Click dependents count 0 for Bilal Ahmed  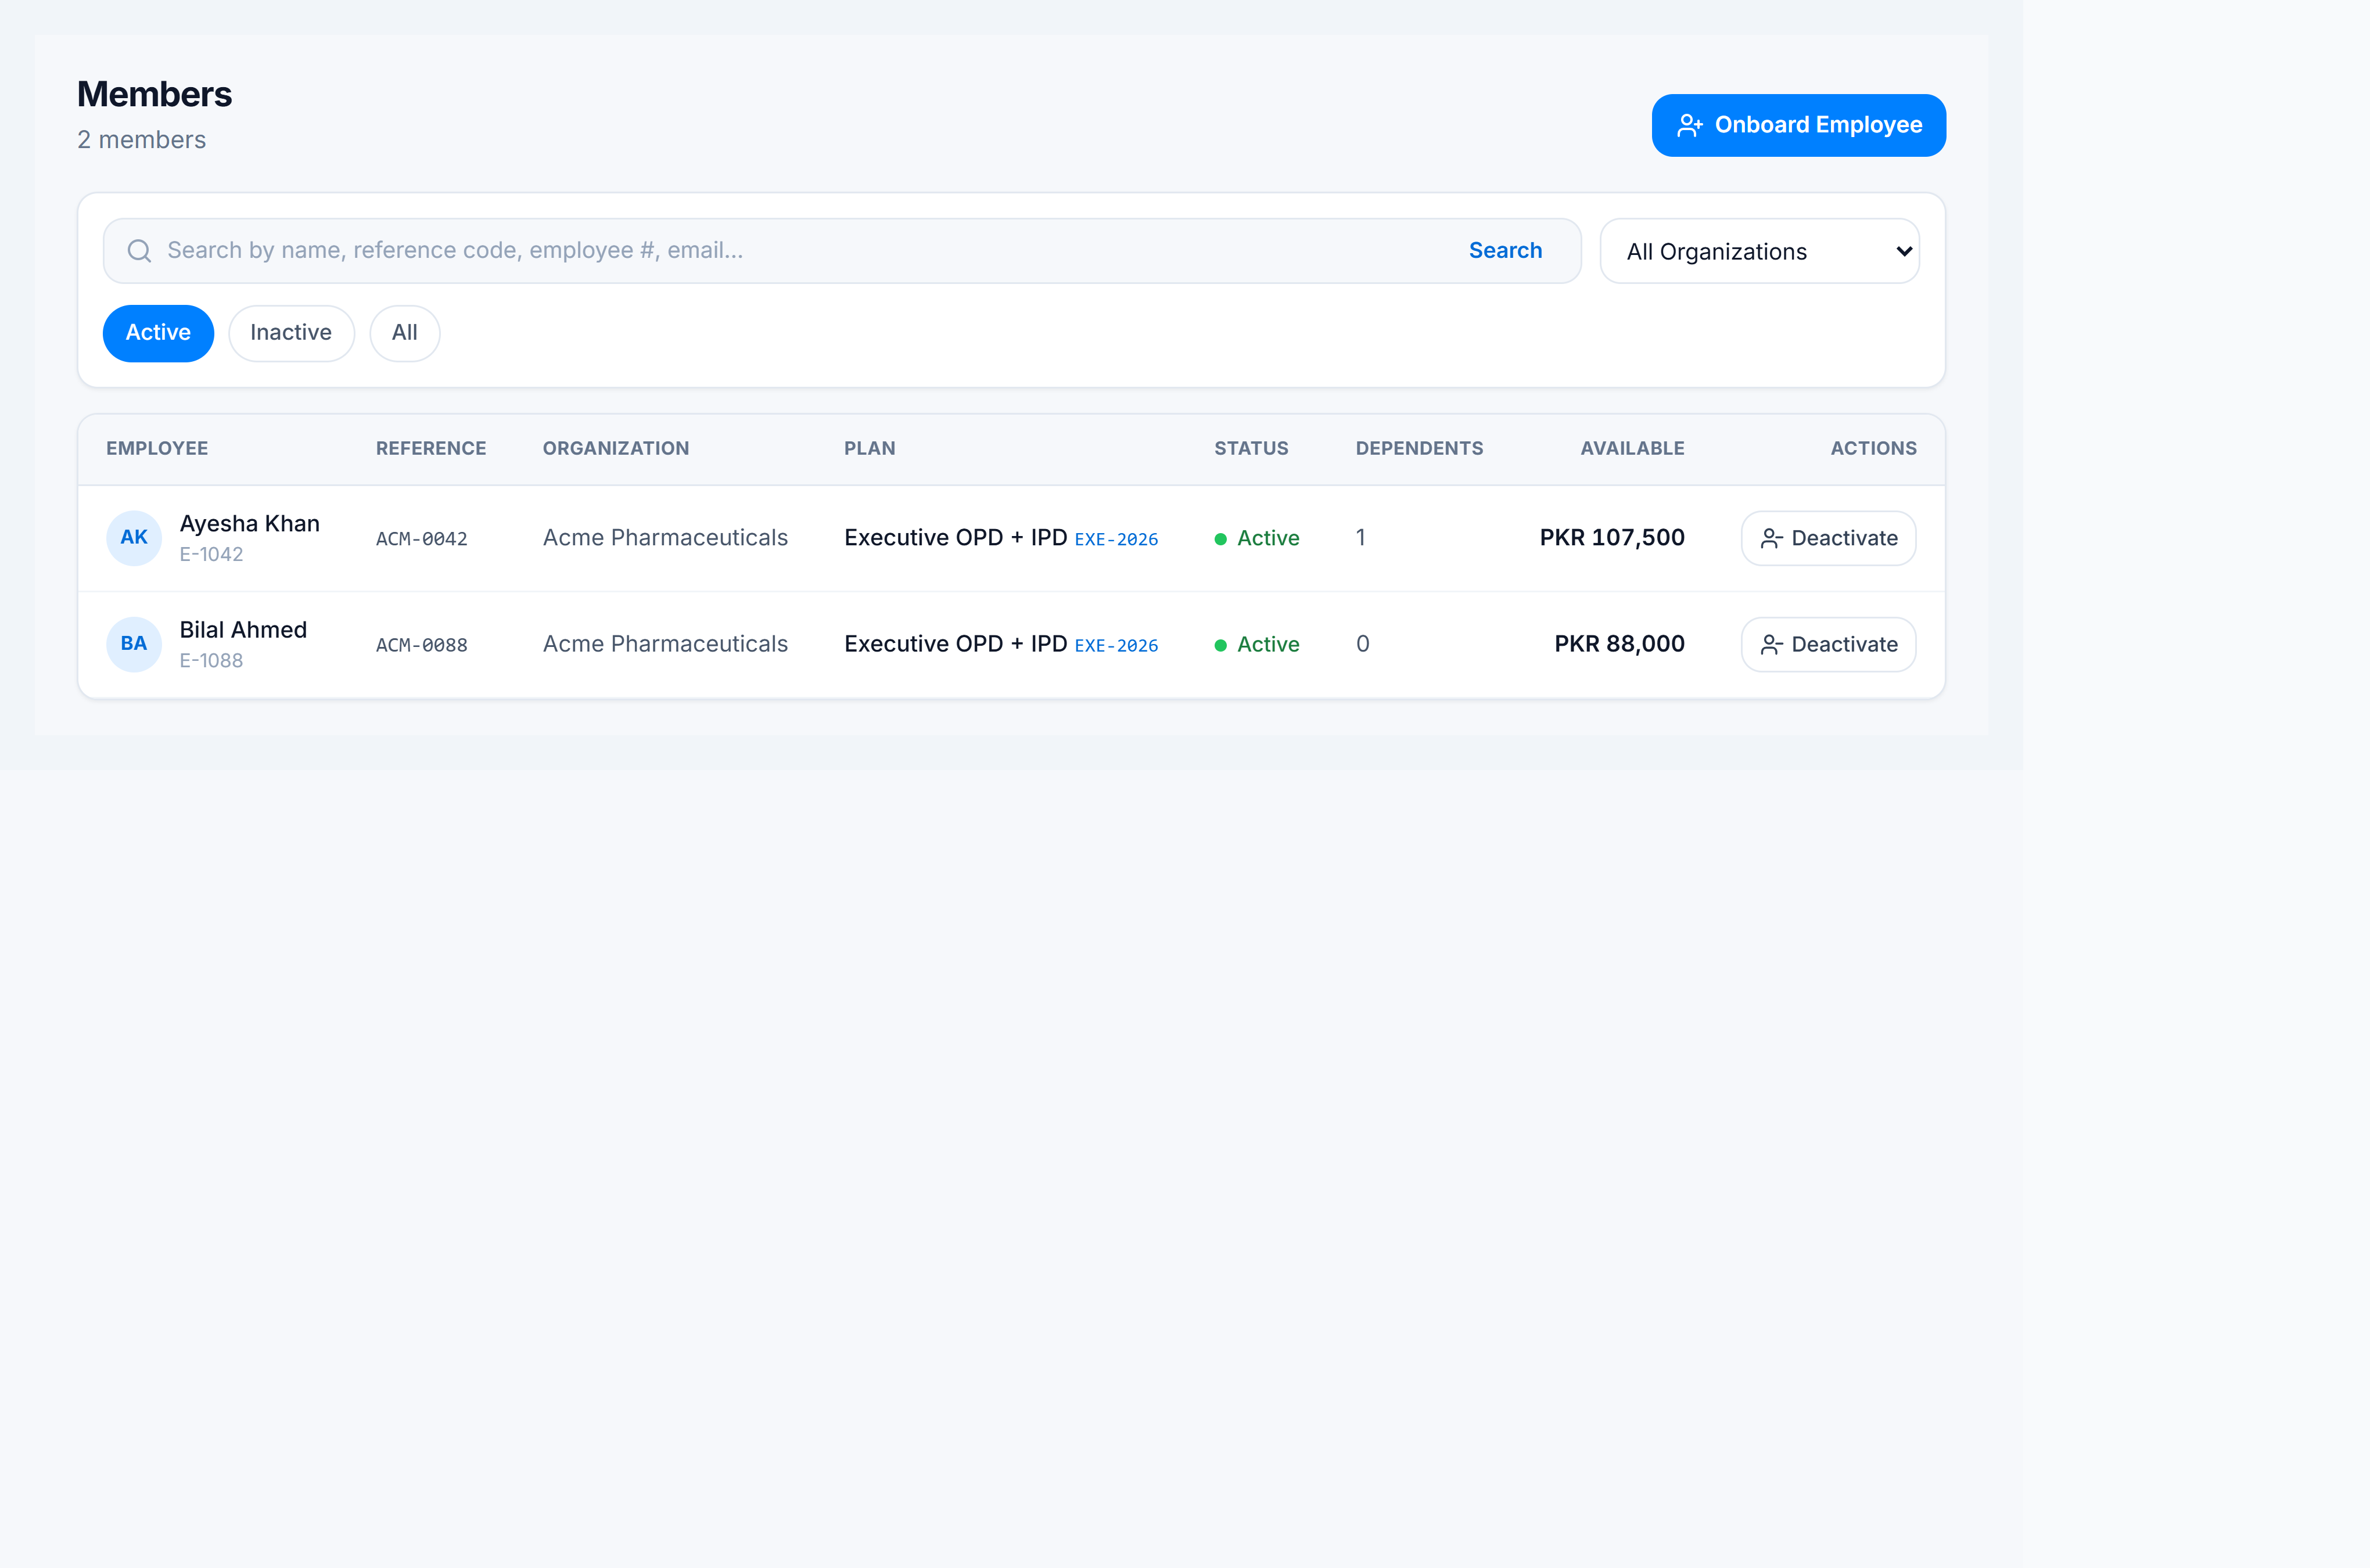pyautogui.click(x=1363, y=644)
